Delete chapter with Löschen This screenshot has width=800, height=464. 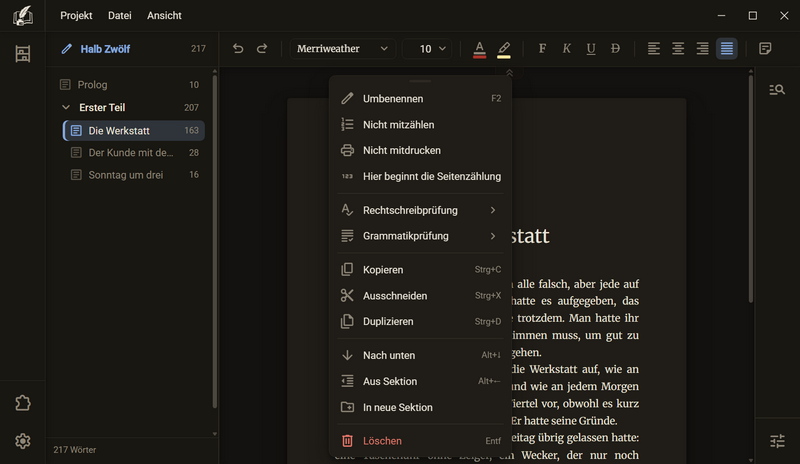420,441
